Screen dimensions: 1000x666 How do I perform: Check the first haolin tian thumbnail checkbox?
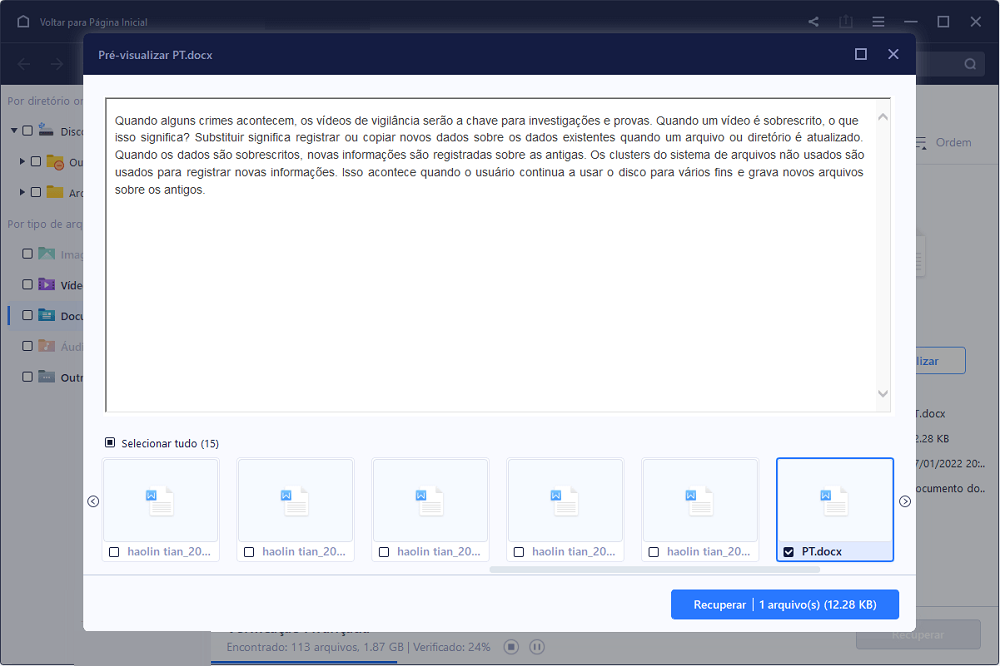tap(114, 552)
